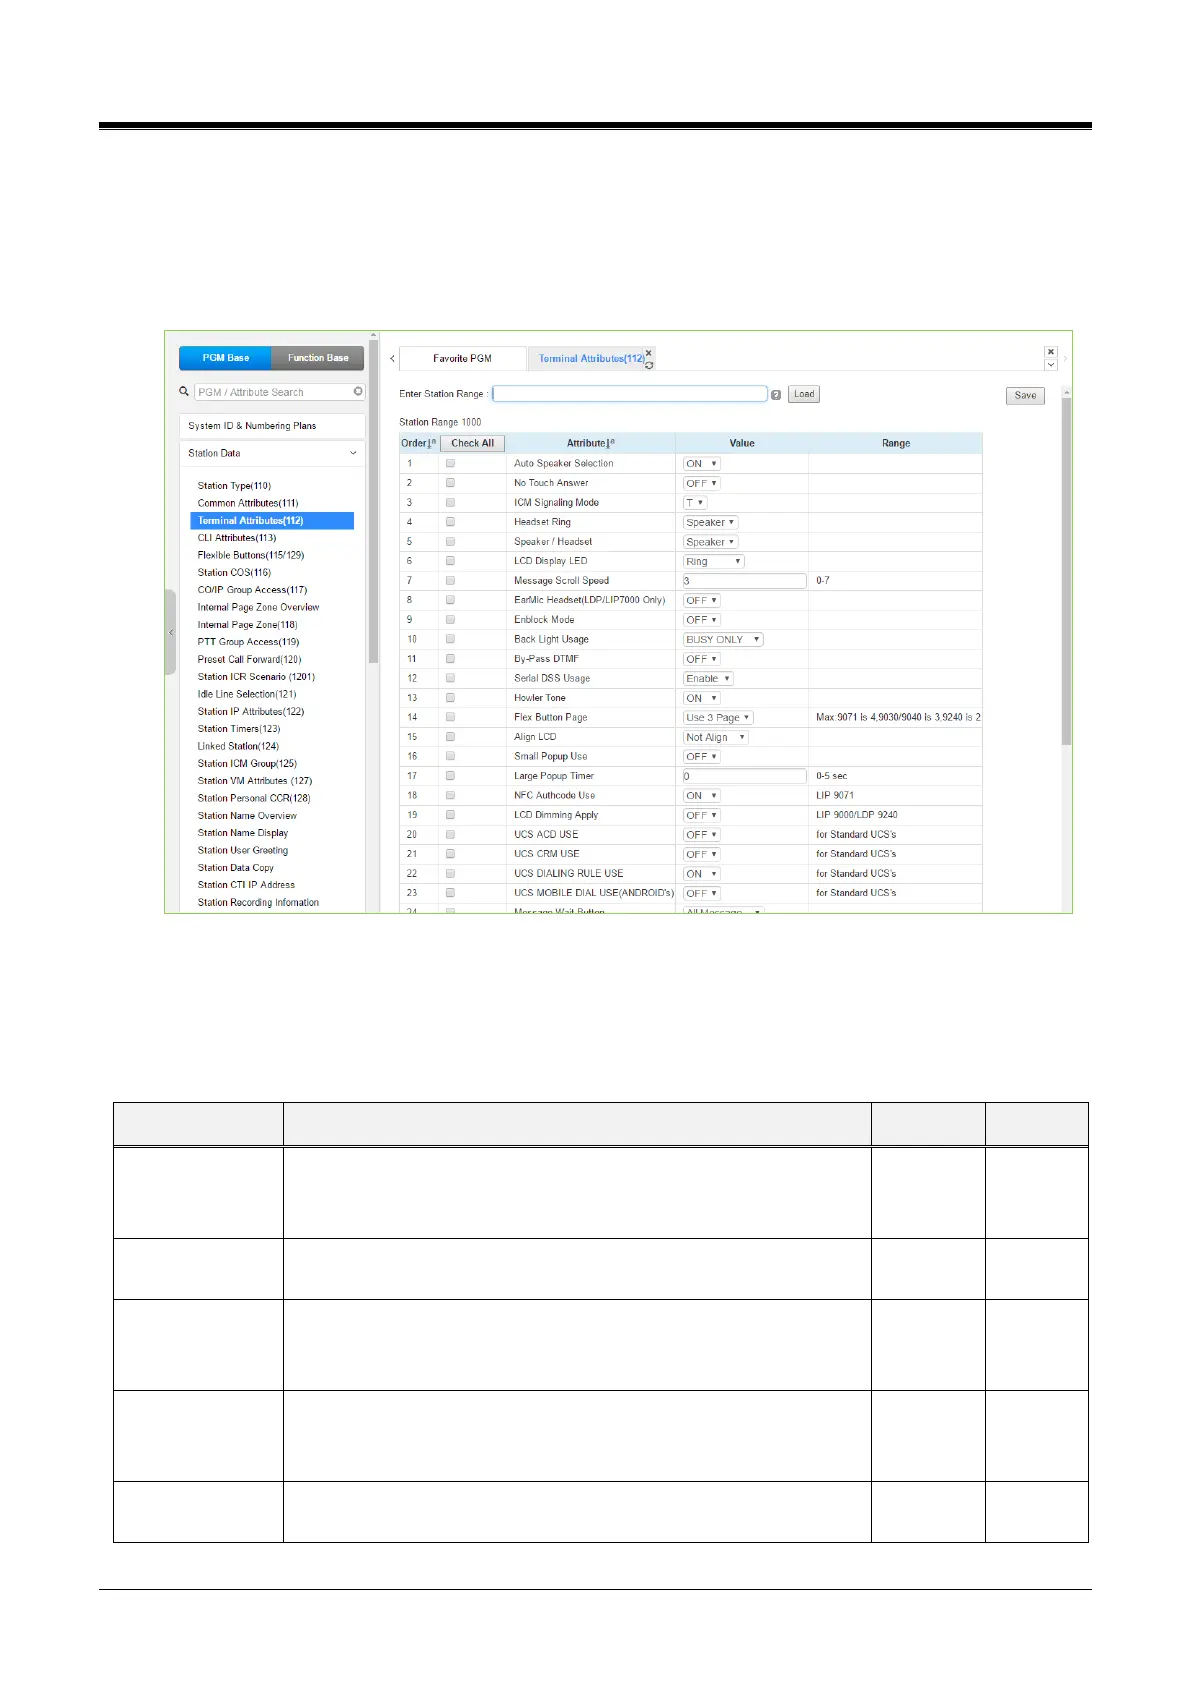Refresh the Terminal Attributes(112) tab

coord(649,365)
